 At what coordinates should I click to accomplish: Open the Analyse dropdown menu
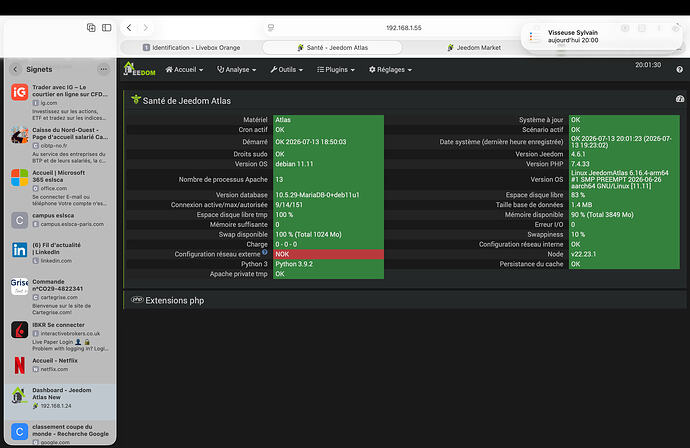point(236,70)
